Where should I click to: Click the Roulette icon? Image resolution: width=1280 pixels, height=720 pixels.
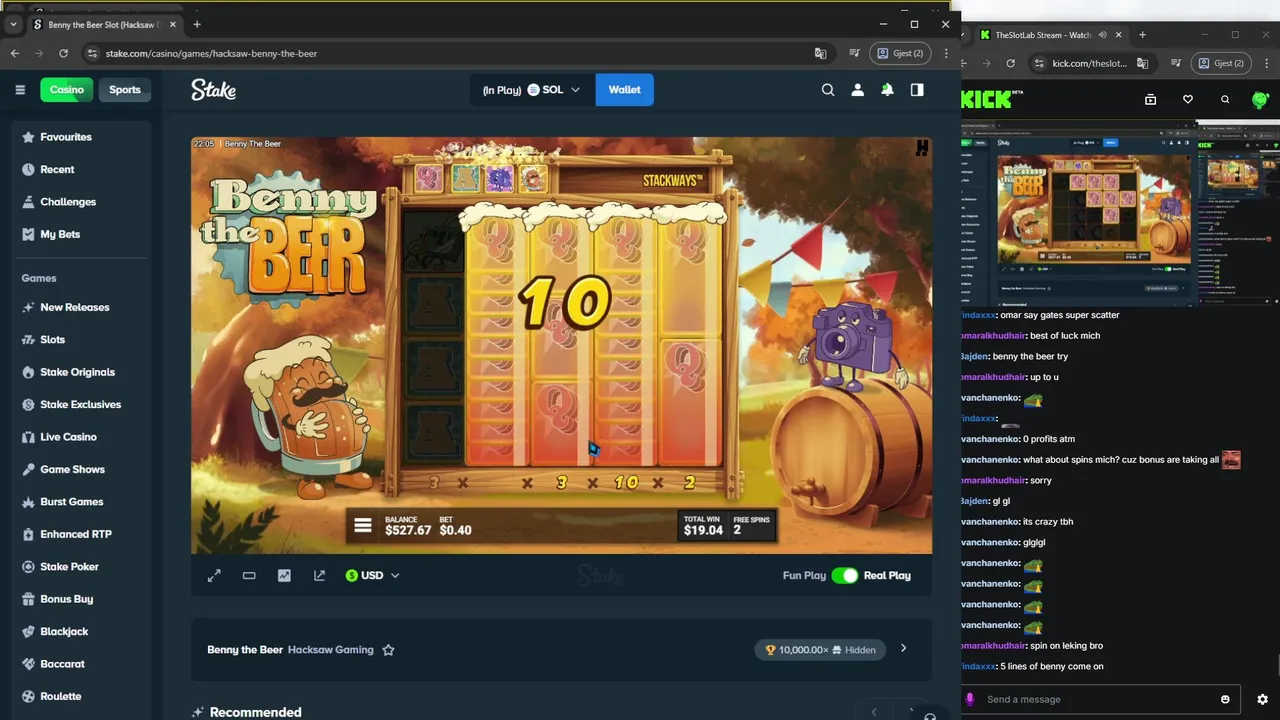tap(28, 696)
